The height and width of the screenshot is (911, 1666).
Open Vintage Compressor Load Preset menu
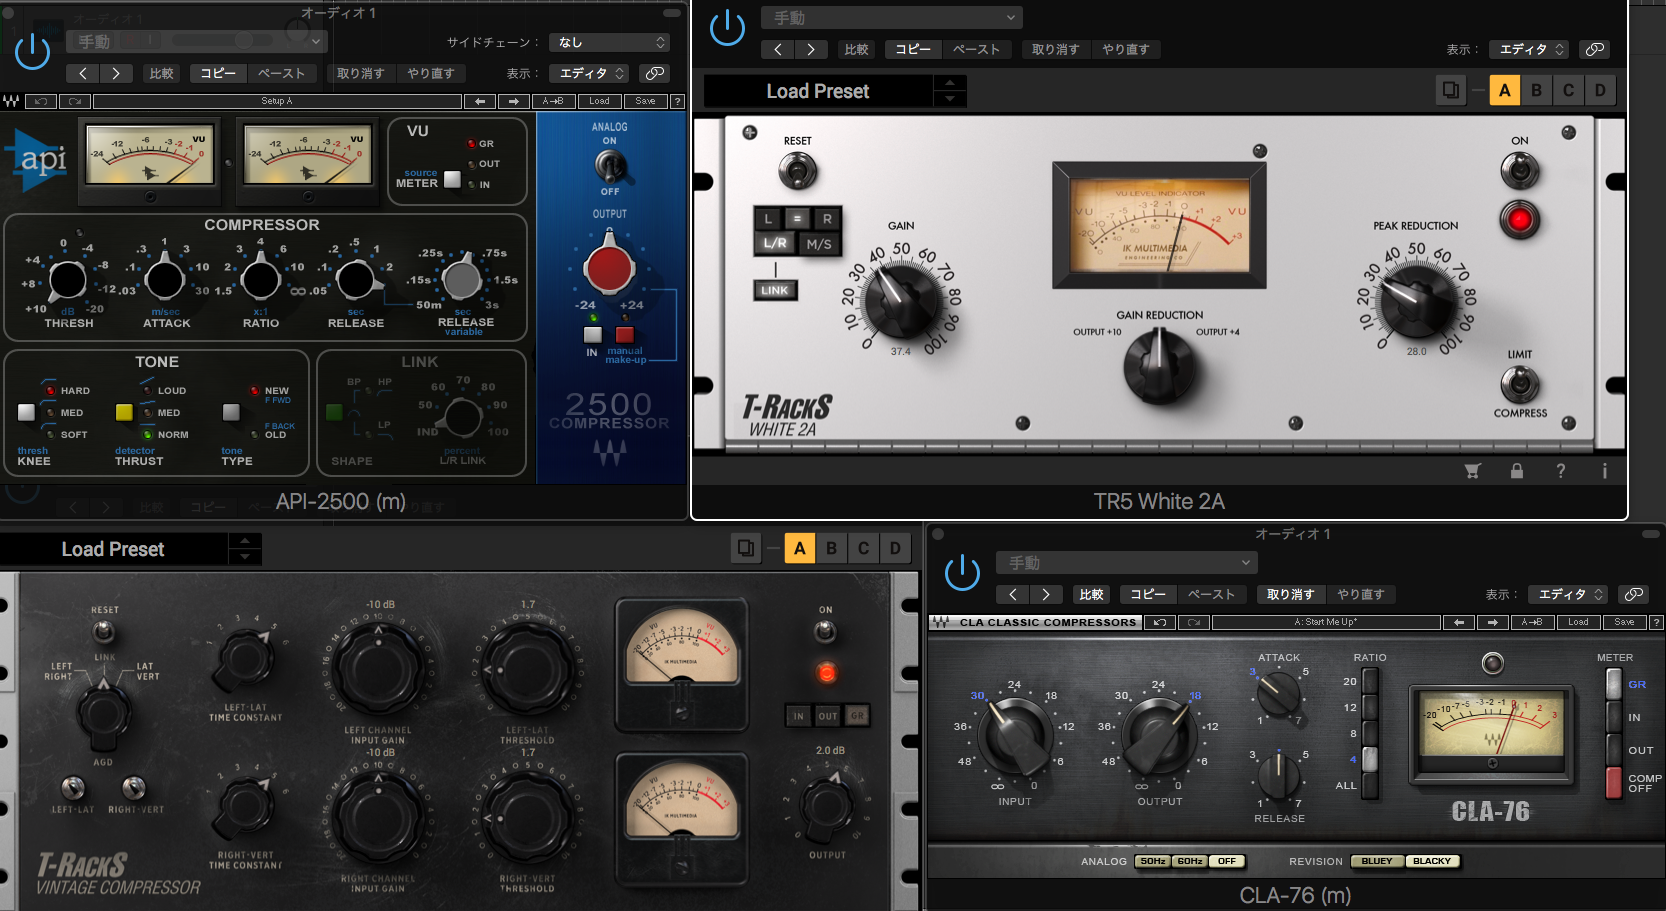(x=113, y=549)
